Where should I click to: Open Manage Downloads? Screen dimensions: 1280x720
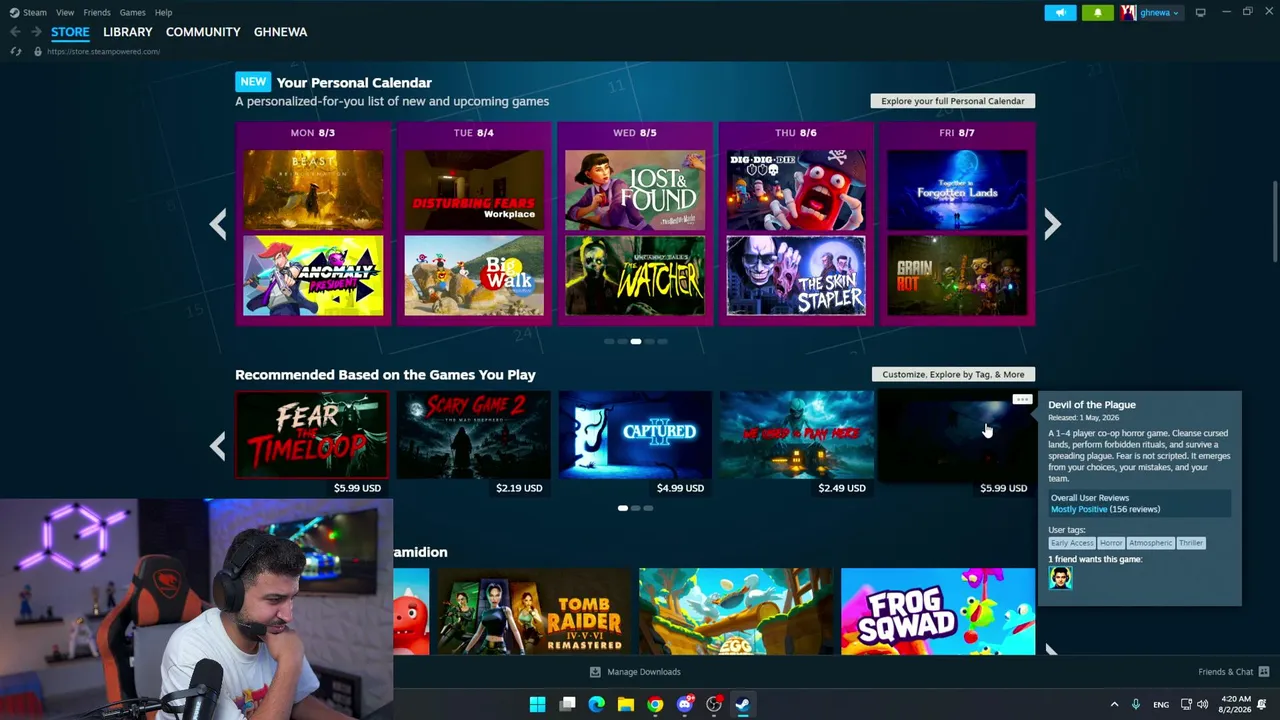coord(644,672)
